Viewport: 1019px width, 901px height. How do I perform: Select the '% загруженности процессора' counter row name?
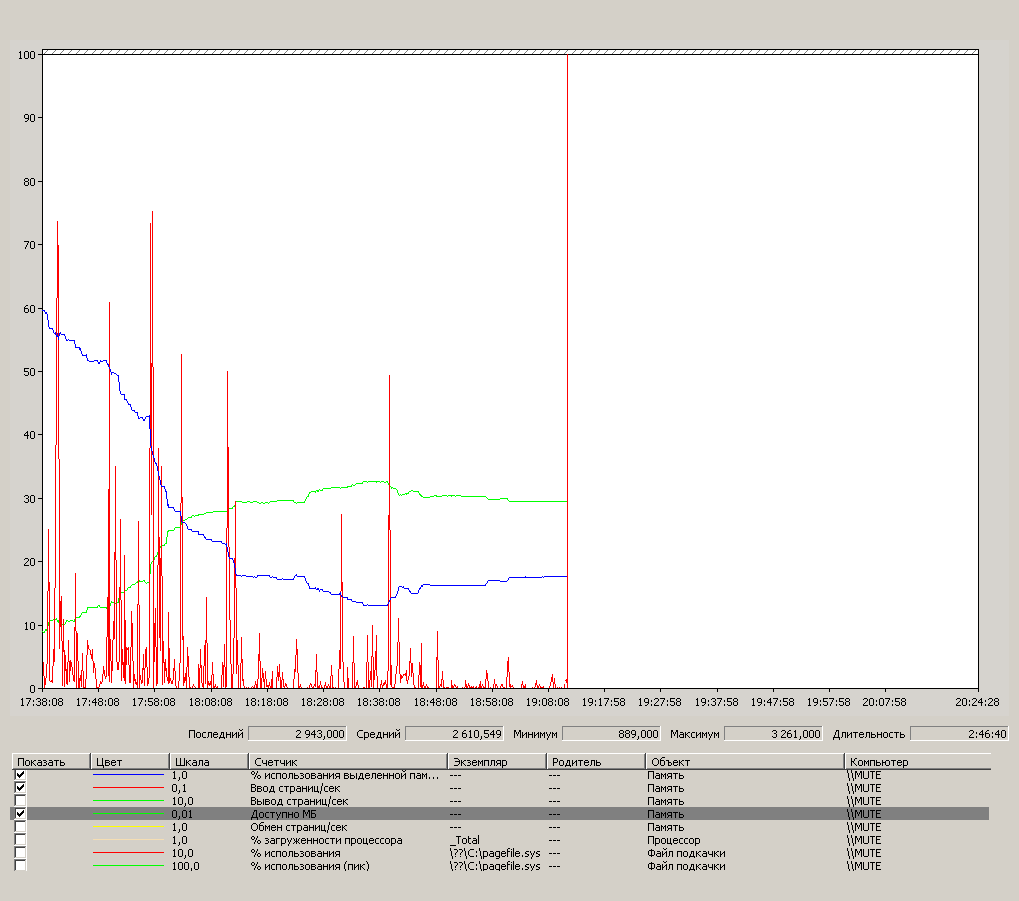[x=326, y=840]
